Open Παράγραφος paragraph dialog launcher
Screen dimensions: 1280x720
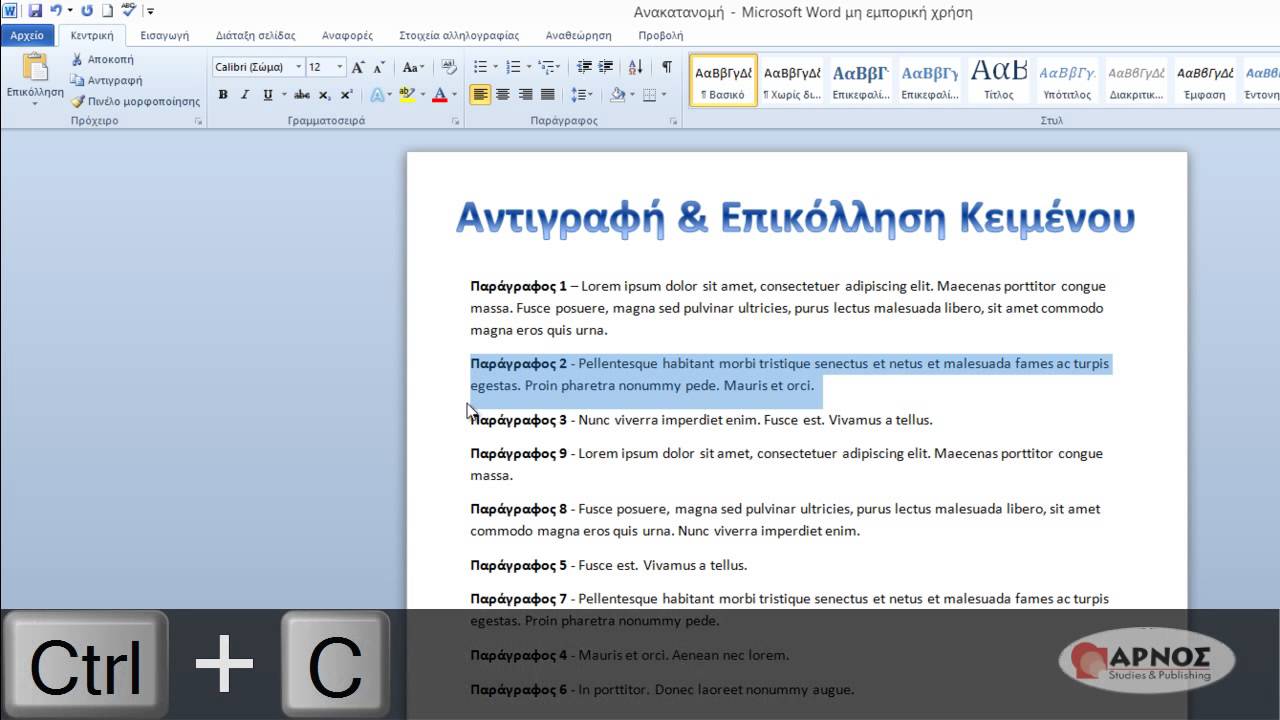coord(673,121)
